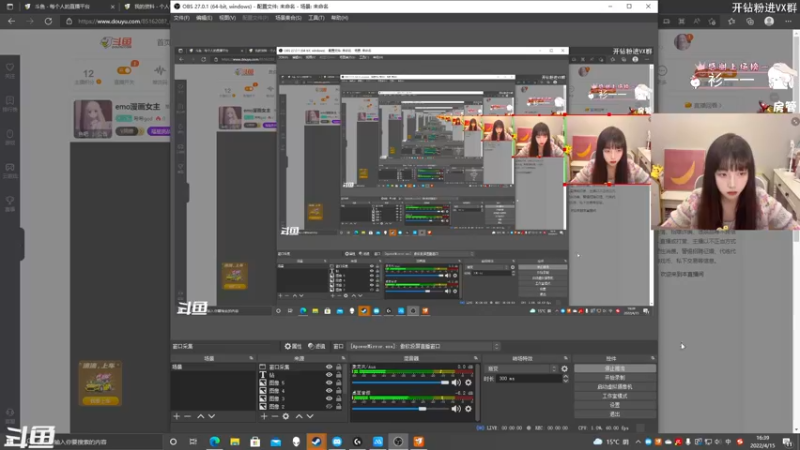Move source up arrow icon
The width and height of the screenshot is (800, 450).
[x=299, y=416]
